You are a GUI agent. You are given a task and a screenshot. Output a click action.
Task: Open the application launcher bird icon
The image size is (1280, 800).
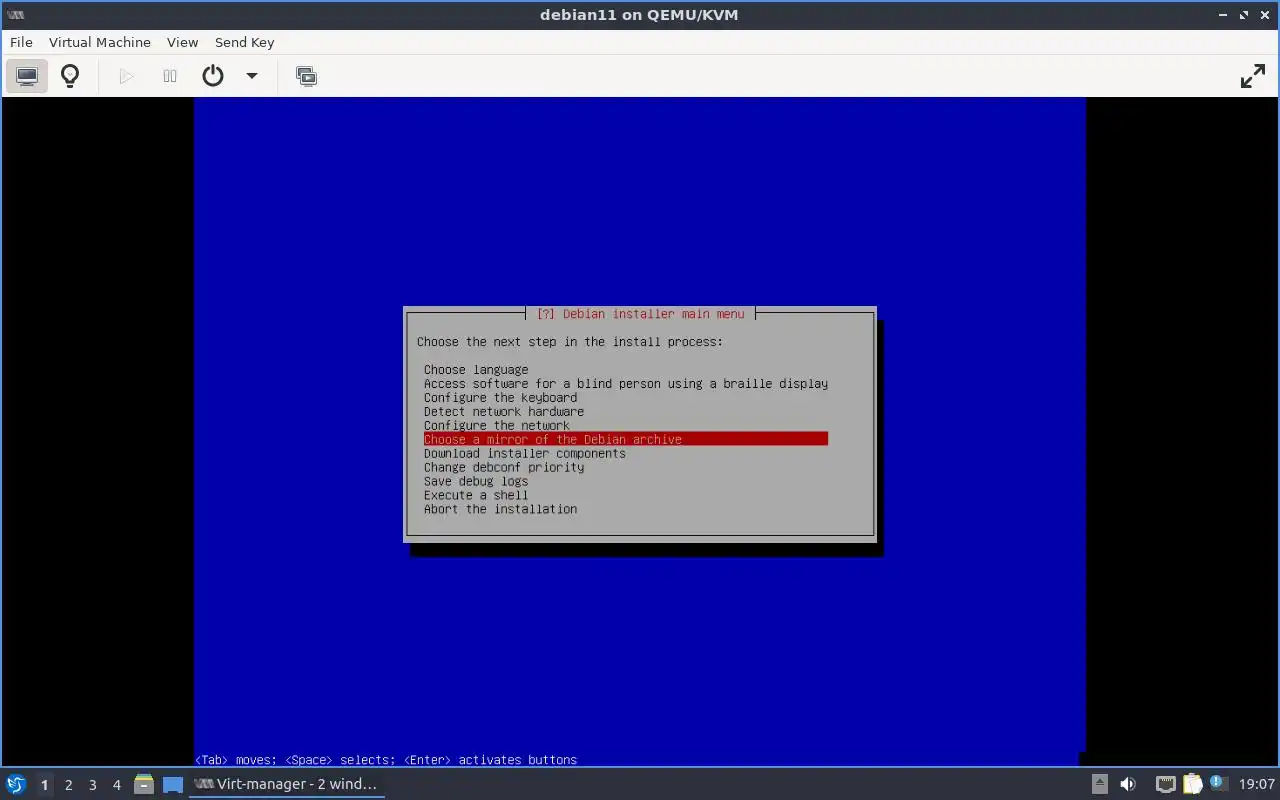coord(16,784)
